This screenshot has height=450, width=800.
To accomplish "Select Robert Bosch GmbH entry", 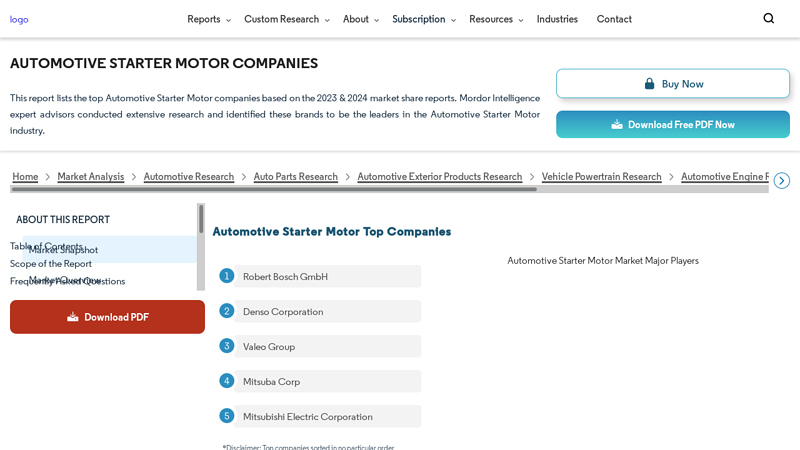I will pyautogui.click(x=327, y=277).
